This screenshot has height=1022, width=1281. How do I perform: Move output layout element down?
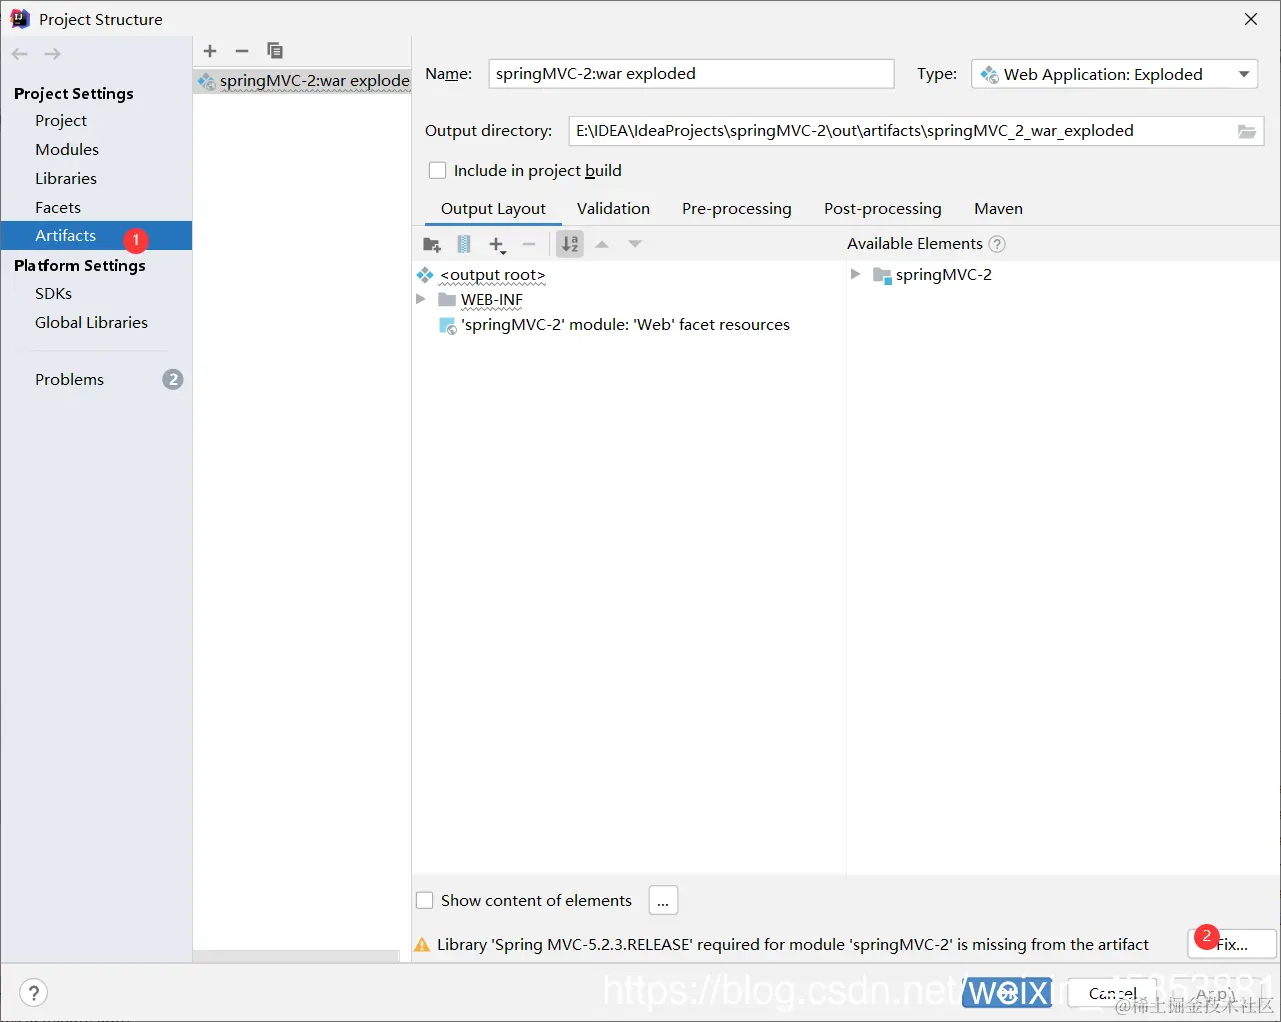(x=635, y=244)
